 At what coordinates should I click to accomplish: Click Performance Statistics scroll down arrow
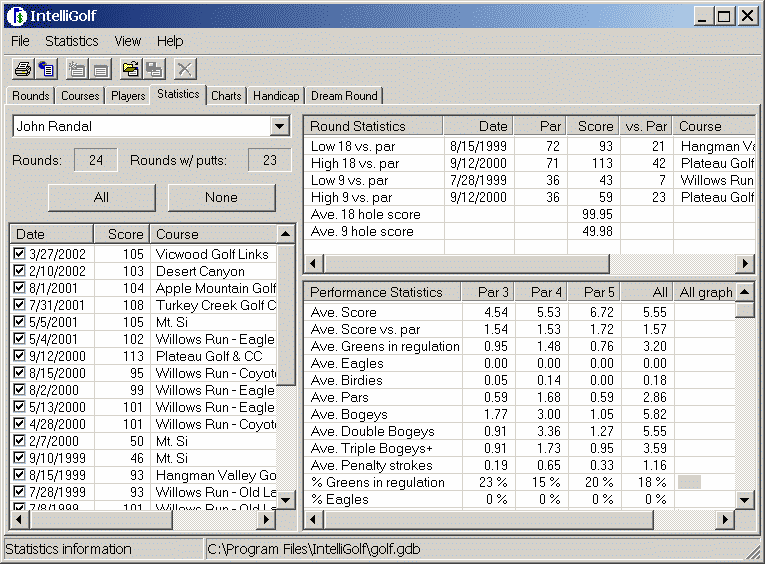[x=745, y=500]
